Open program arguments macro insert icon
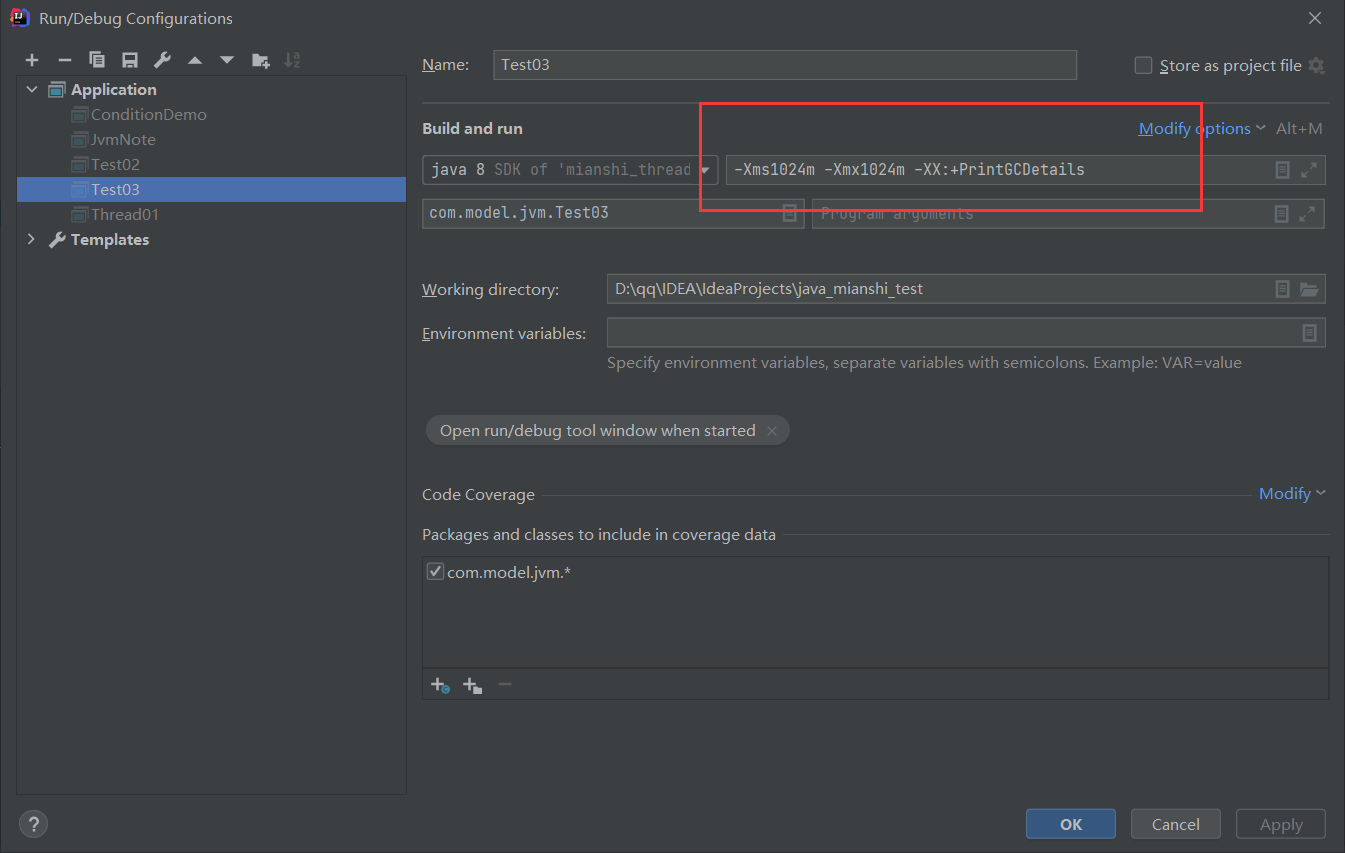This screenshot has height=853, width=1345. (1282, 214)
